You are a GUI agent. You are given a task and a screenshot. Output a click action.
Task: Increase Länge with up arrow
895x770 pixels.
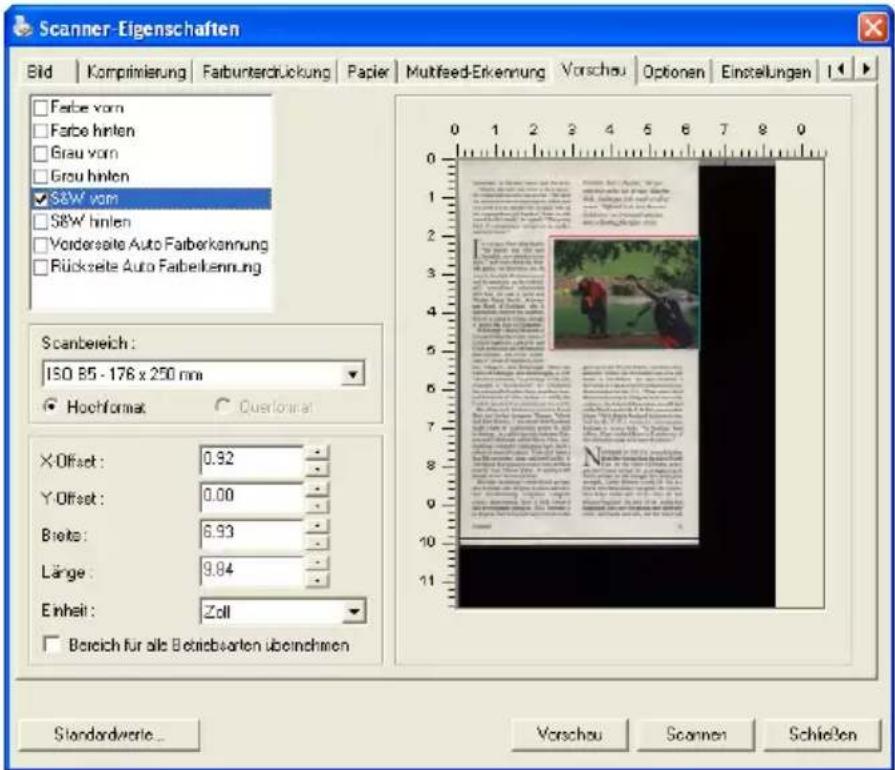tap(317, 563)
